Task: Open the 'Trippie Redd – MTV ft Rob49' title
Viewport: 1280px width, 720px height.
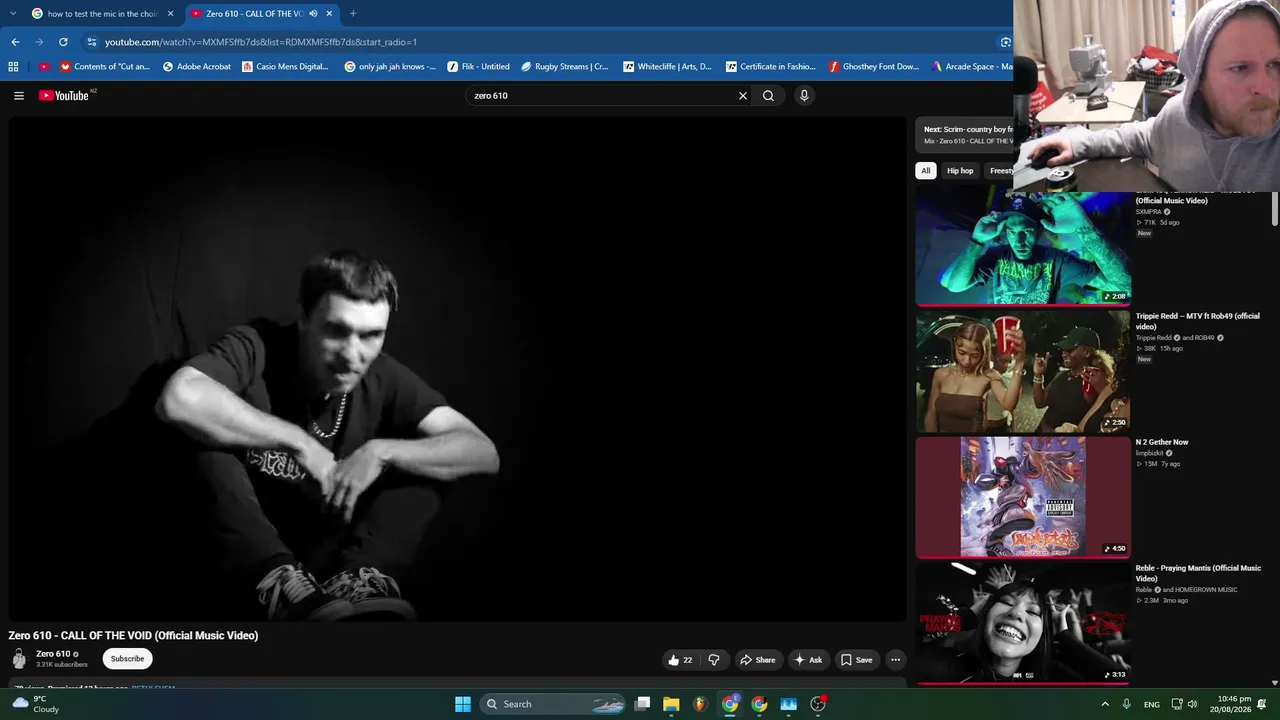Action: (1197, 321)
